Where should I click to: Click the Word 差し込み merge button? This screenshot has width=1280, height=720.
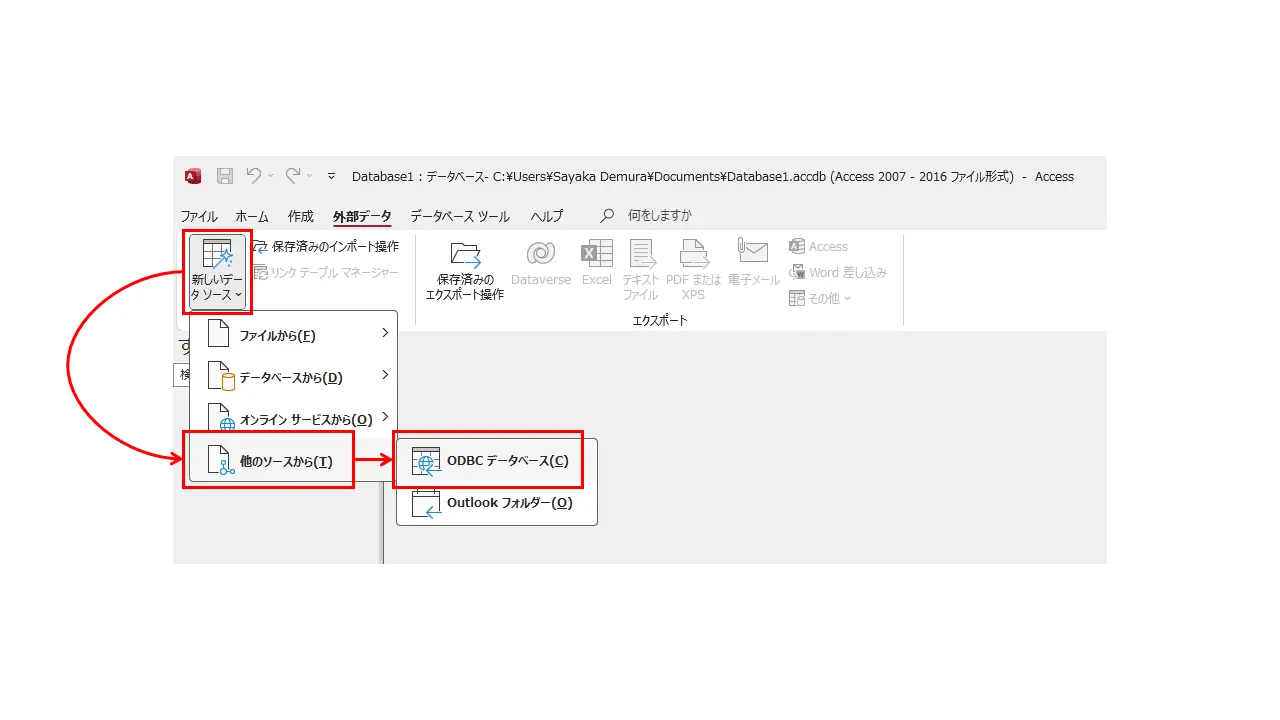(x=837, y=272)
